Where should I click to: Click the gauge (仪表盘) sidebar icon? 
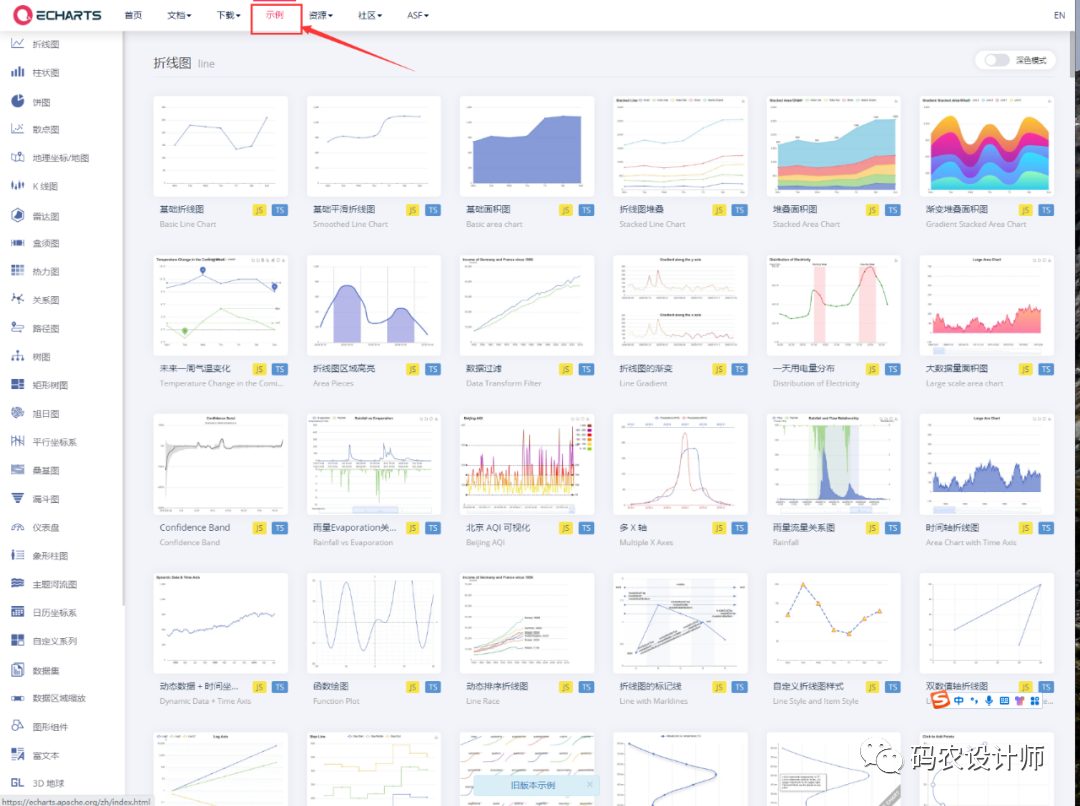pos(17,527)
